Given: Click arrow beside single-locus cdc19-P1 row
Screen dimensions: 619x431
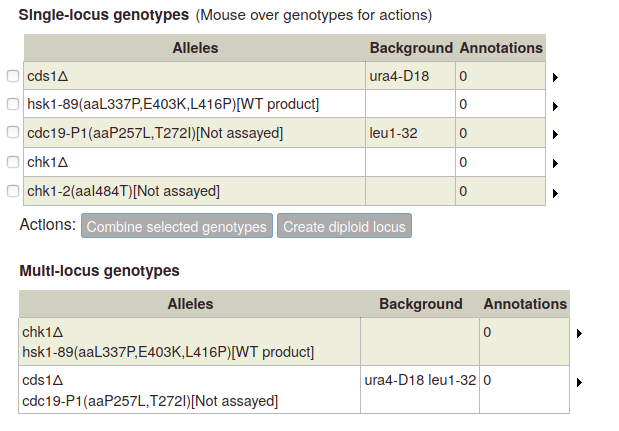Looking at the screenshot, I should 555,135.
